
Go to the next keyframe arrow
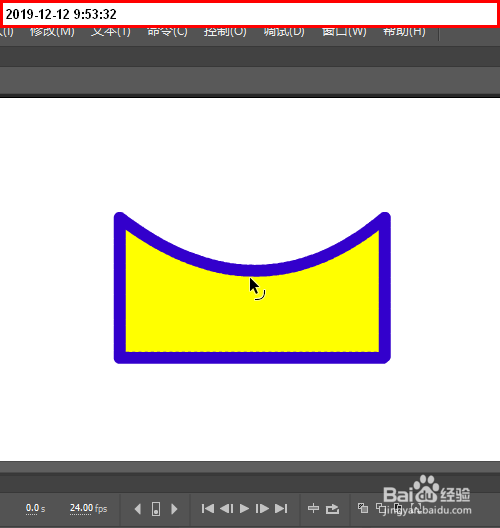tap(174, 508)
